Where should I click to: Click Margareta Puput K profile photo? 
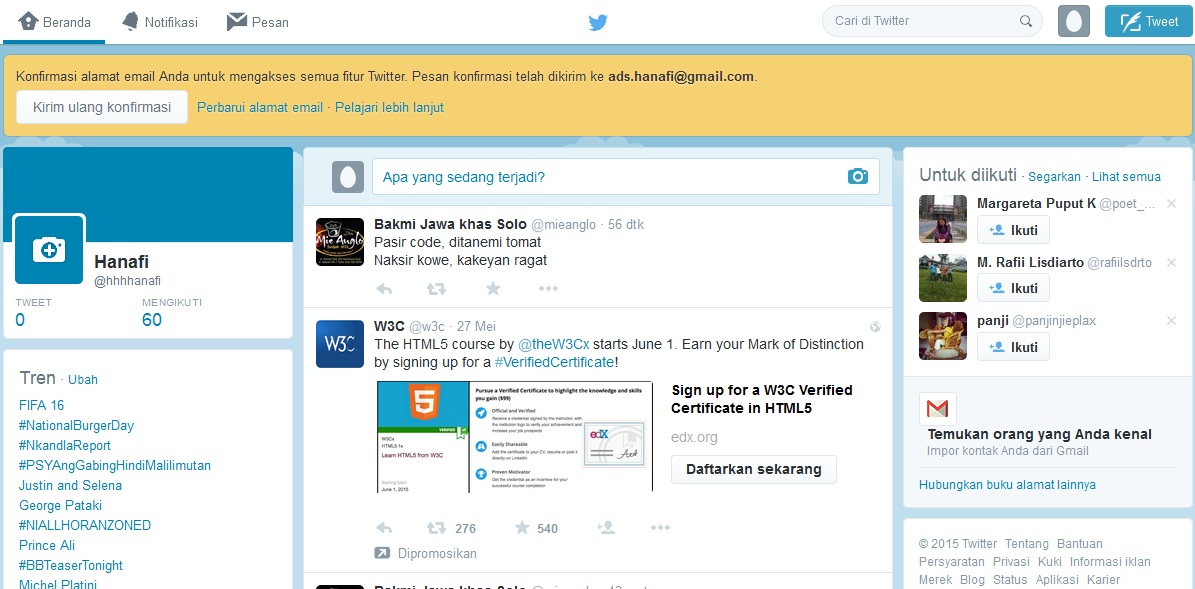[x=943, y=219]
